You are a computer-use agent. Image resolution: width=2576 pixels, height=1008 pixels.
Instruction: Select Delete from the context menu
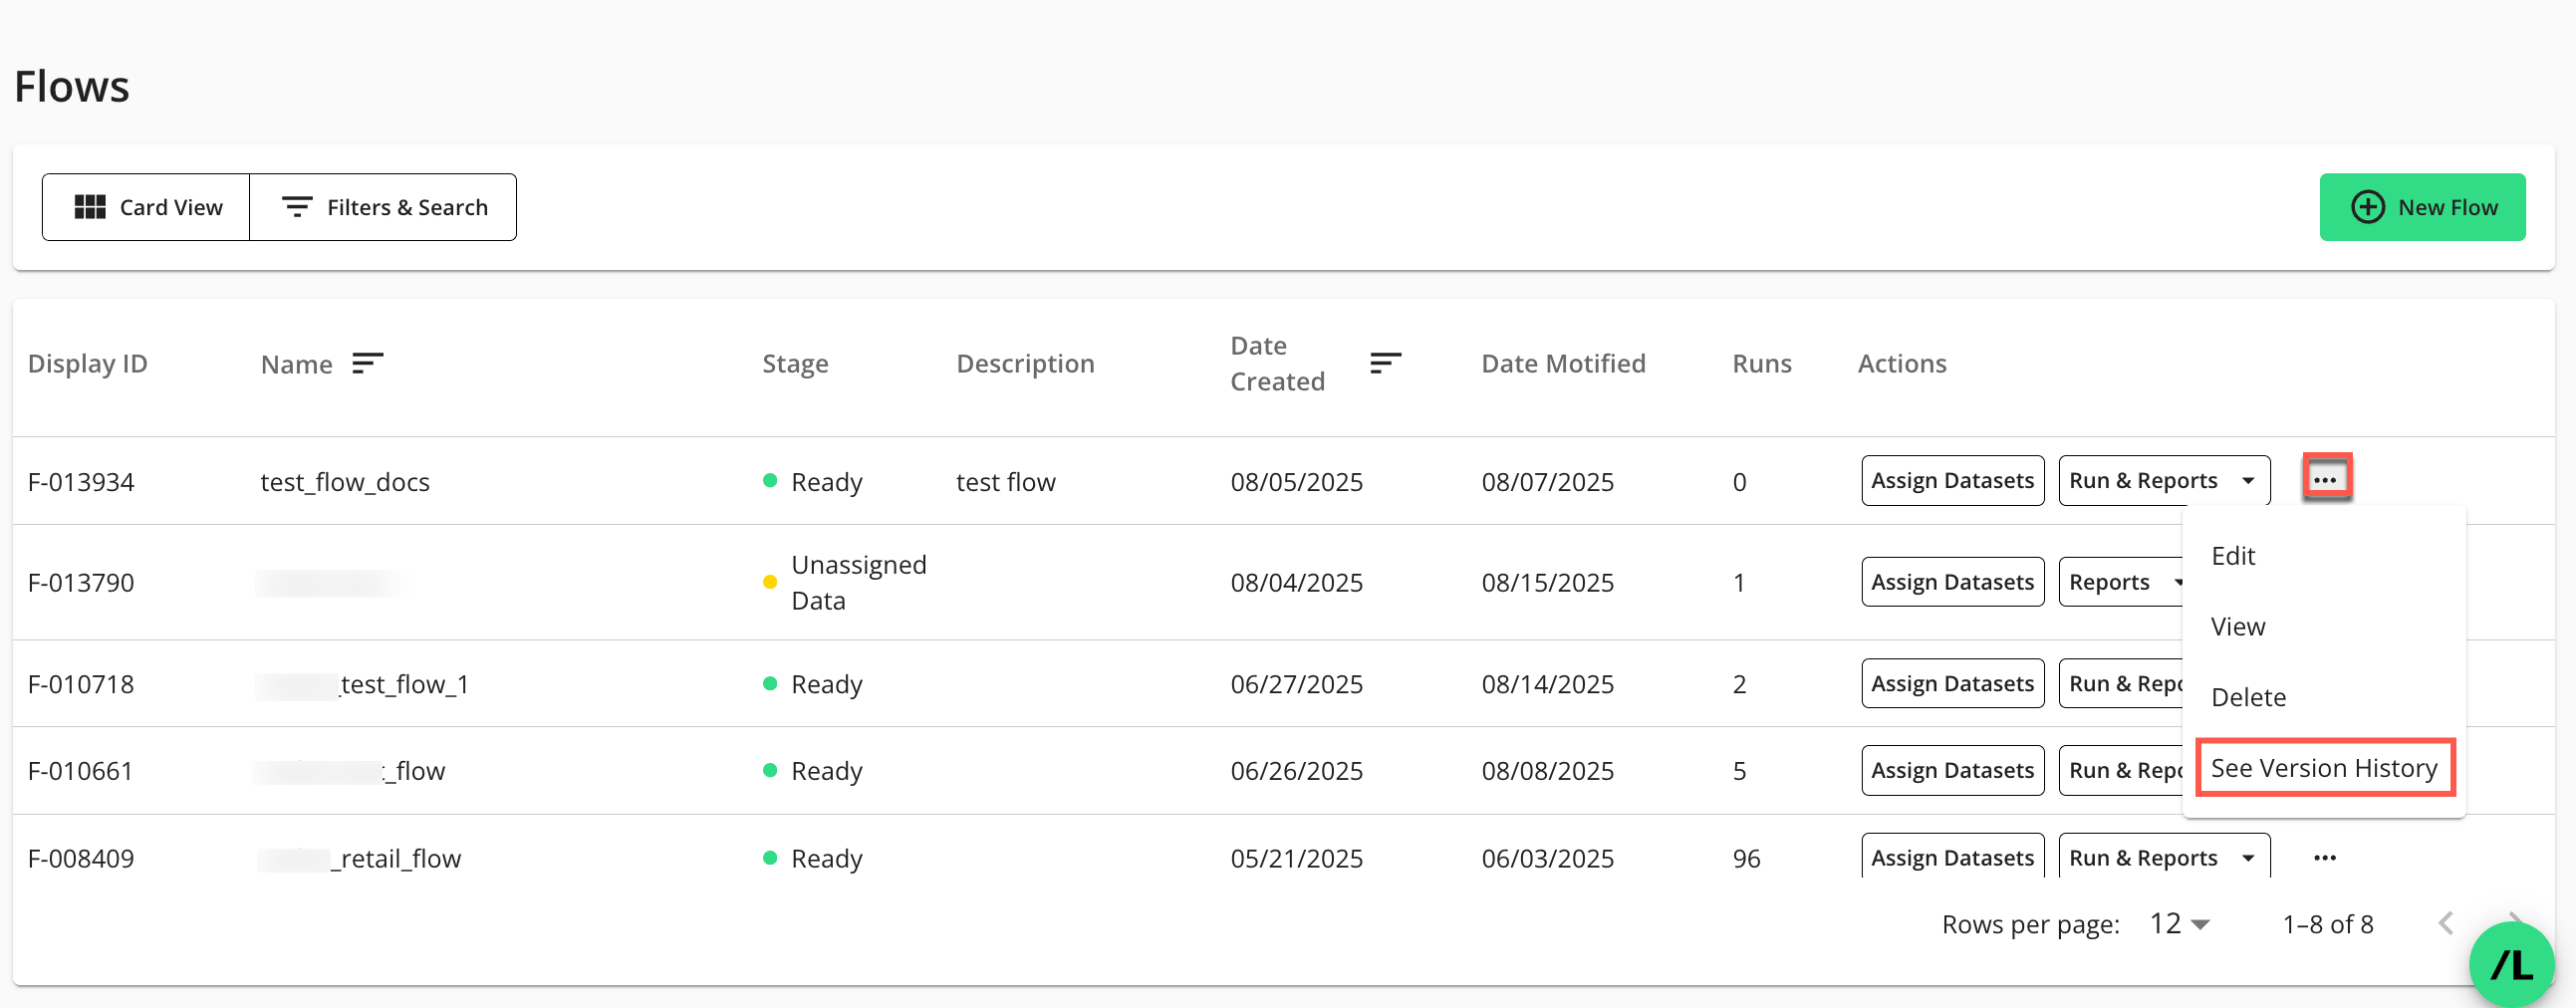click(x=2247, y=697)
